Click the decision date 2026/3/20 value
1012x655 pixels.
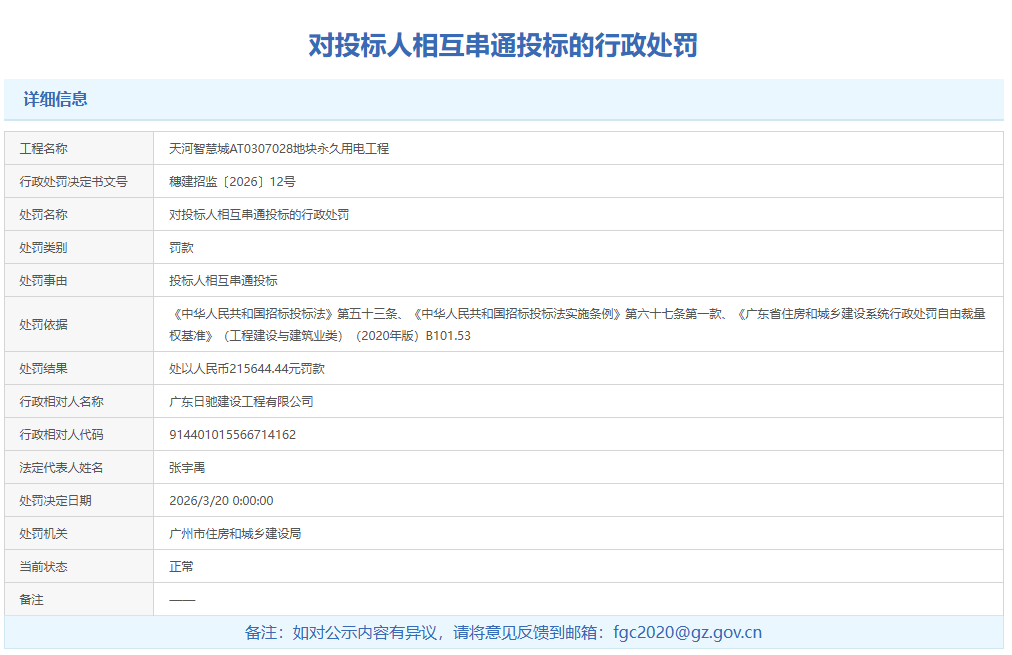(221, 500)
